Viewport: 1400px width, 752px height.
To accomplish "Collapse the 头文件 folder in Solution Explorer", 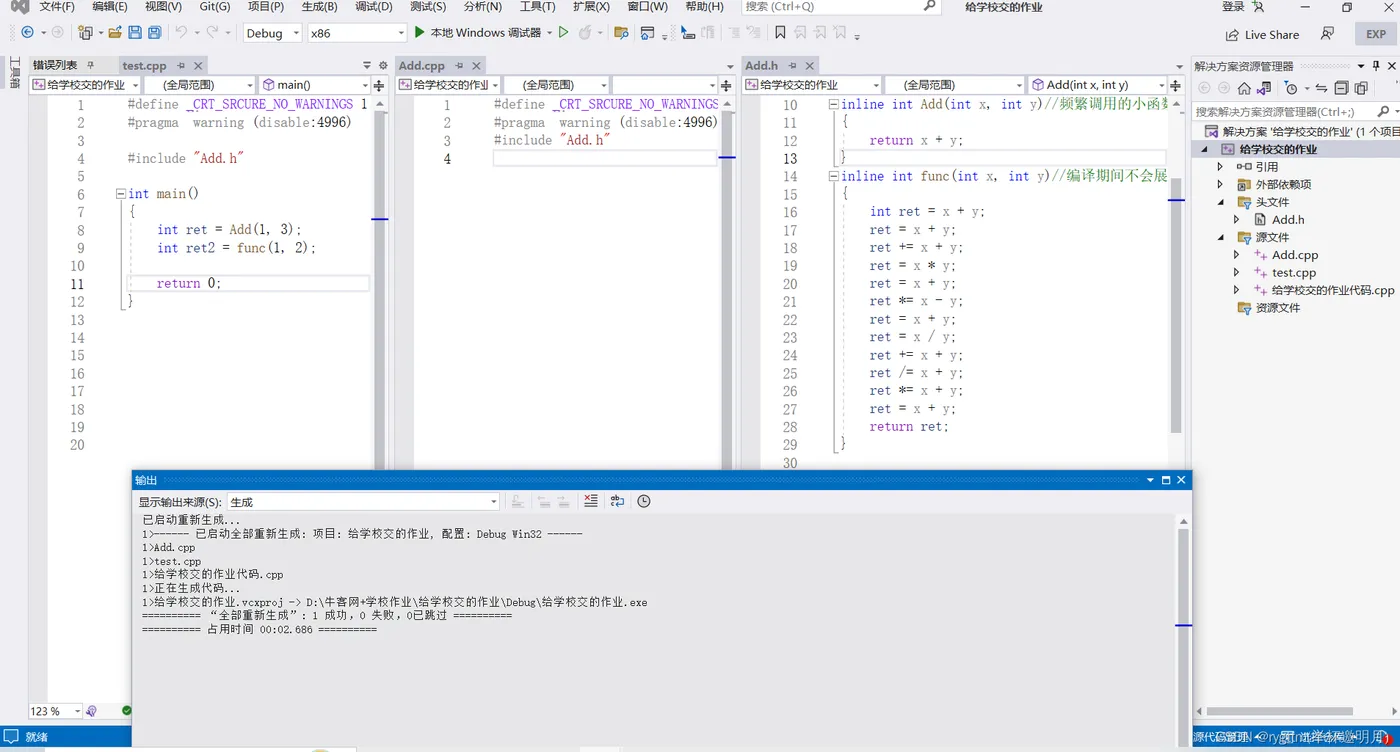I will coord(1220,202).
